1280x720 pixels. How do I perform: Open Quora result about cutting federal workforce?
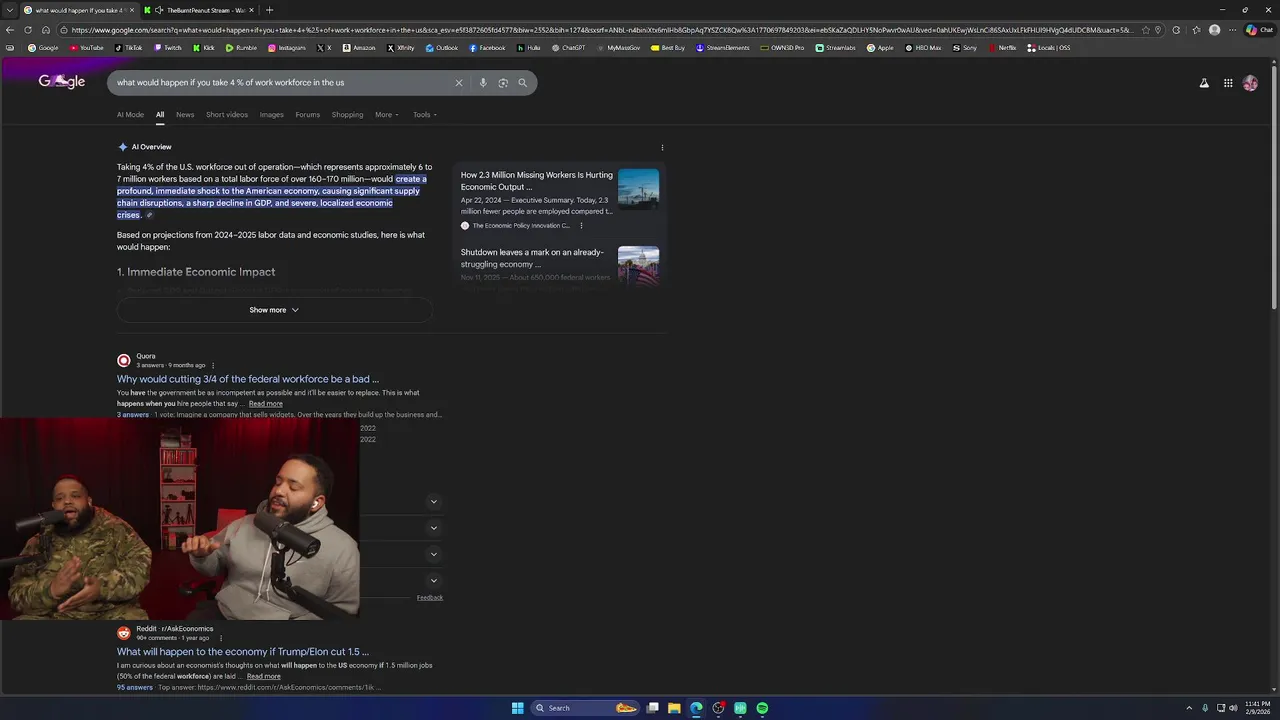pos(248,379)
